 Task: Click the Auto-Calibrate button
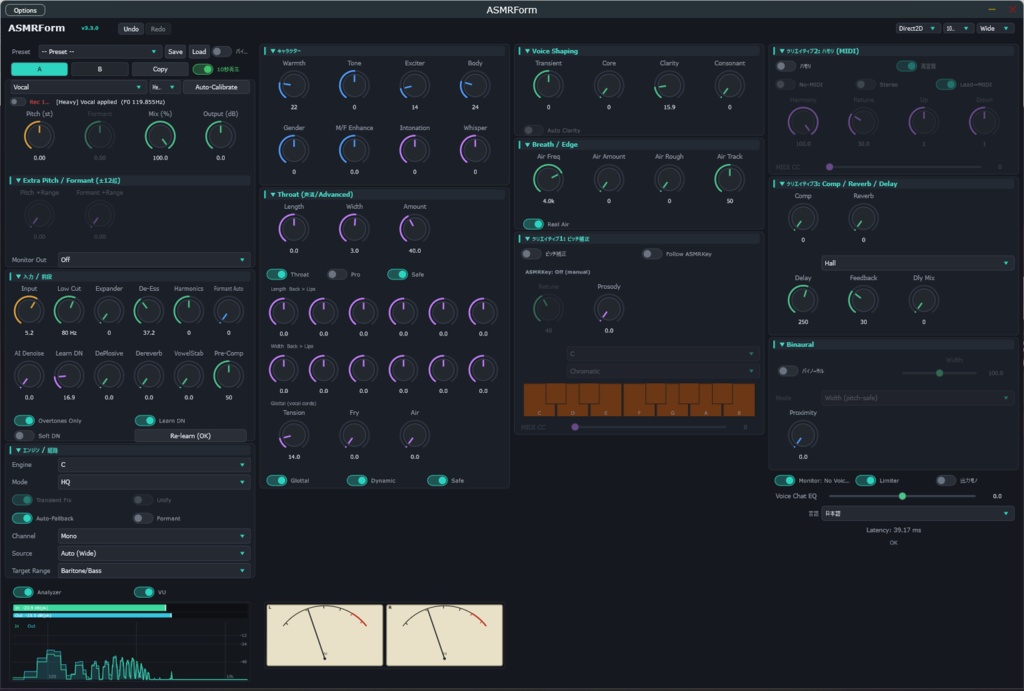[216, 87]
